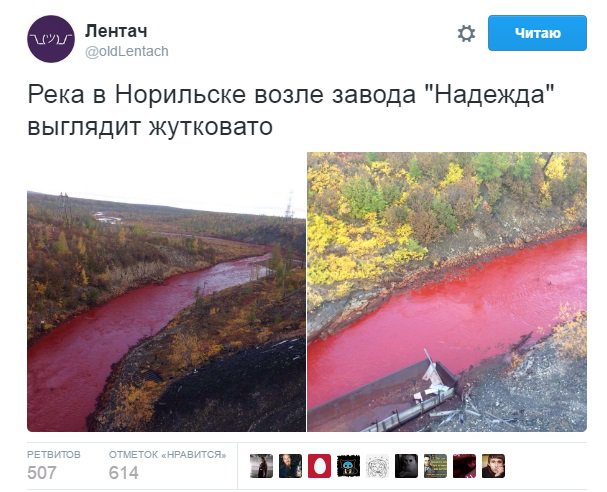The width and height of the screenshot is (607, 492).
Task: Click the red egg avatar thumbnail
Action: click(x=319, y=466)
